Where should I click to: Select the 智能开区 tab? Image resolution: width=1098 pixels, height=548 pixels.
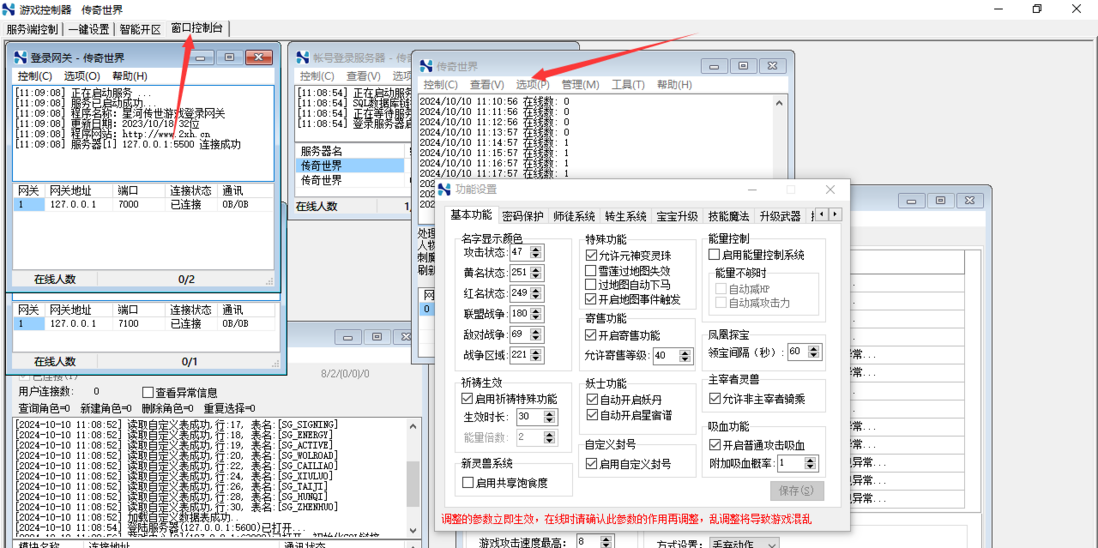click(x=140, y=29)
